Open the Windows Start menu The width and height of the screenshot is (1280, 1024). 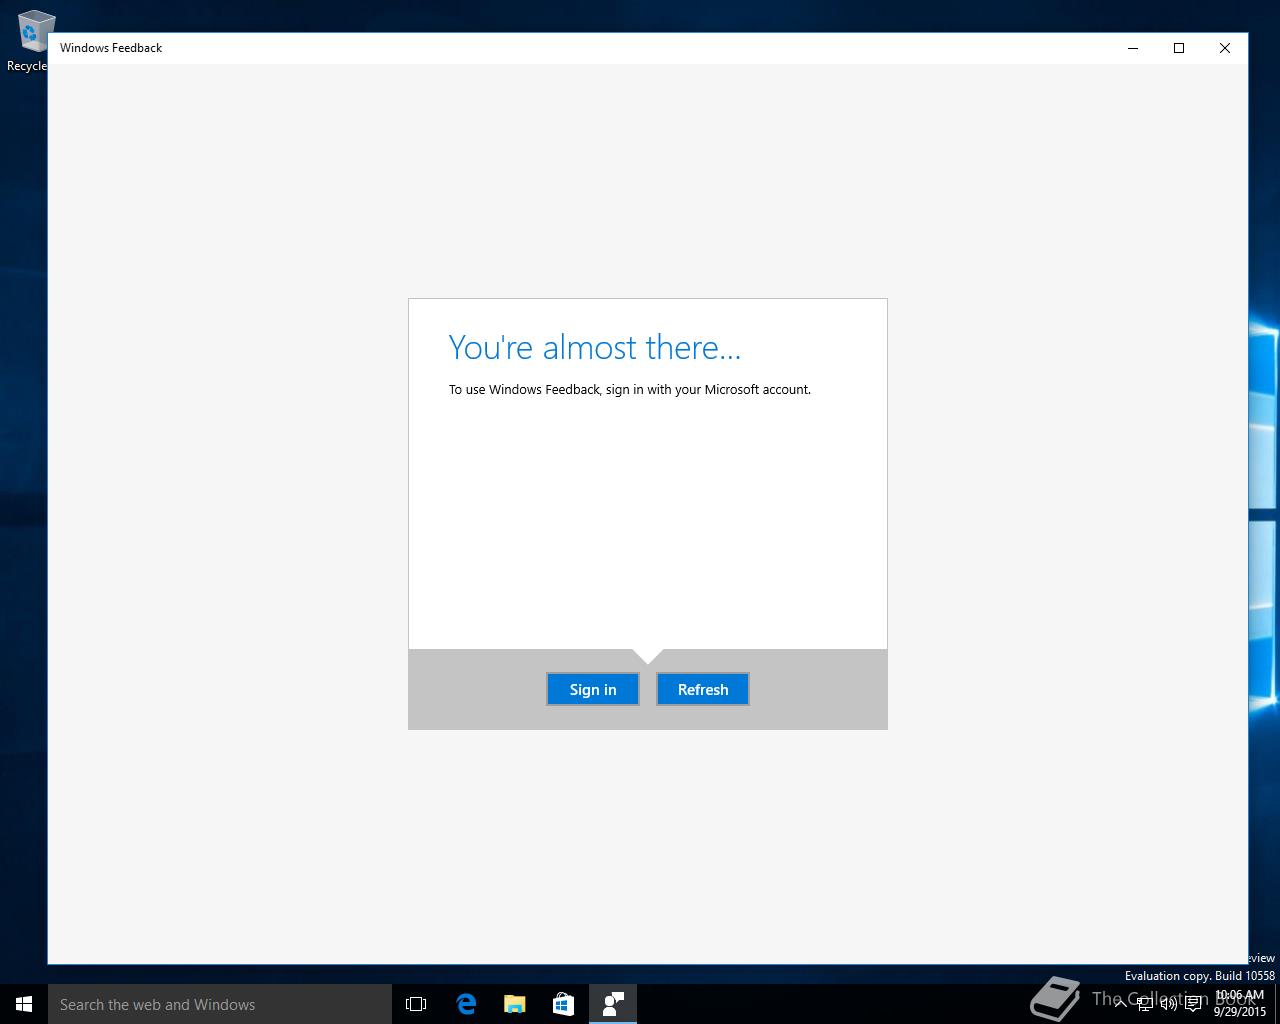(24, 1004)
